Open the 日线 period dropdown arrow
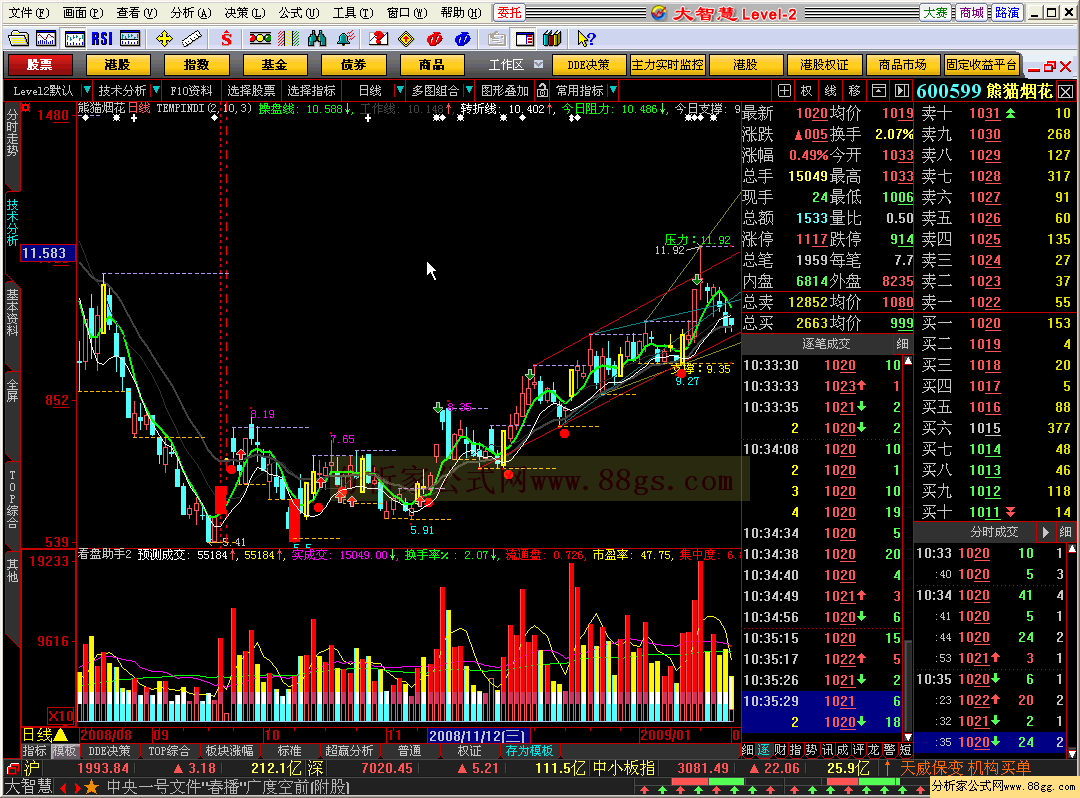Image resolution: width=1080 pixels, height=798 pixels. point(399,90)
